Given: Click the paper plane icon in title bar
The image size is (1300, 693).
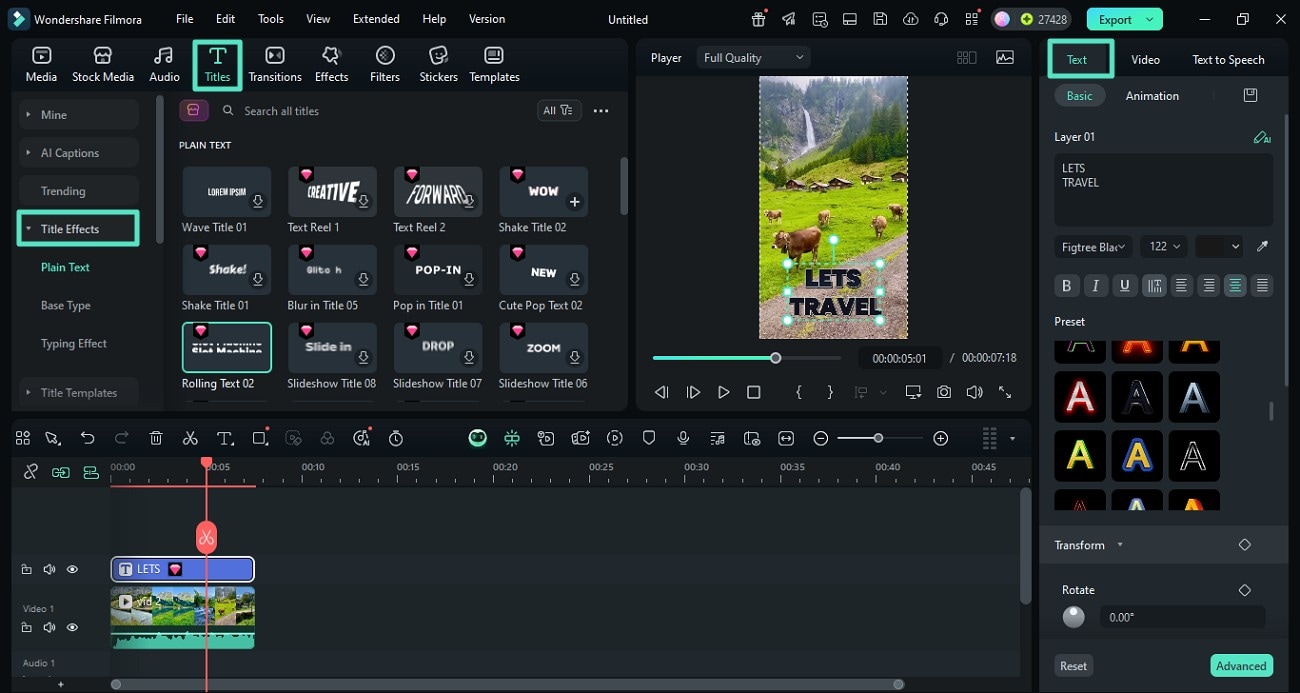Looking at the screenshot, I should pos(789,19).
